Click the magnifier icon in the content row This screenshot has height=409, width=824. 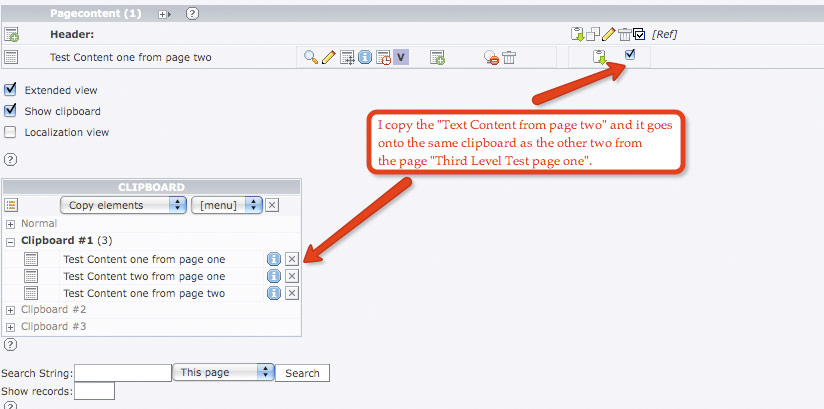click(311, 58)
